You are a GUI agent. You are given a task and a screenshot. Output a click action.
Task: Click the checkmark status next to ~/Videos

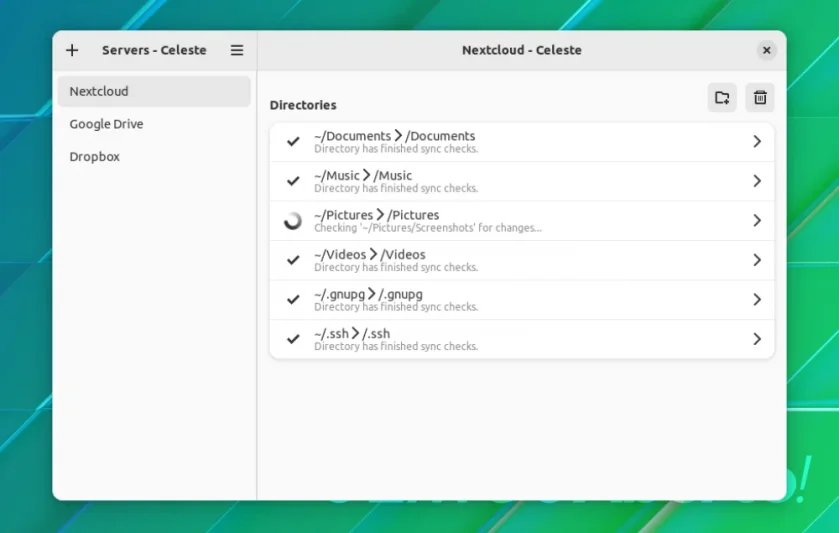[292, 260]
